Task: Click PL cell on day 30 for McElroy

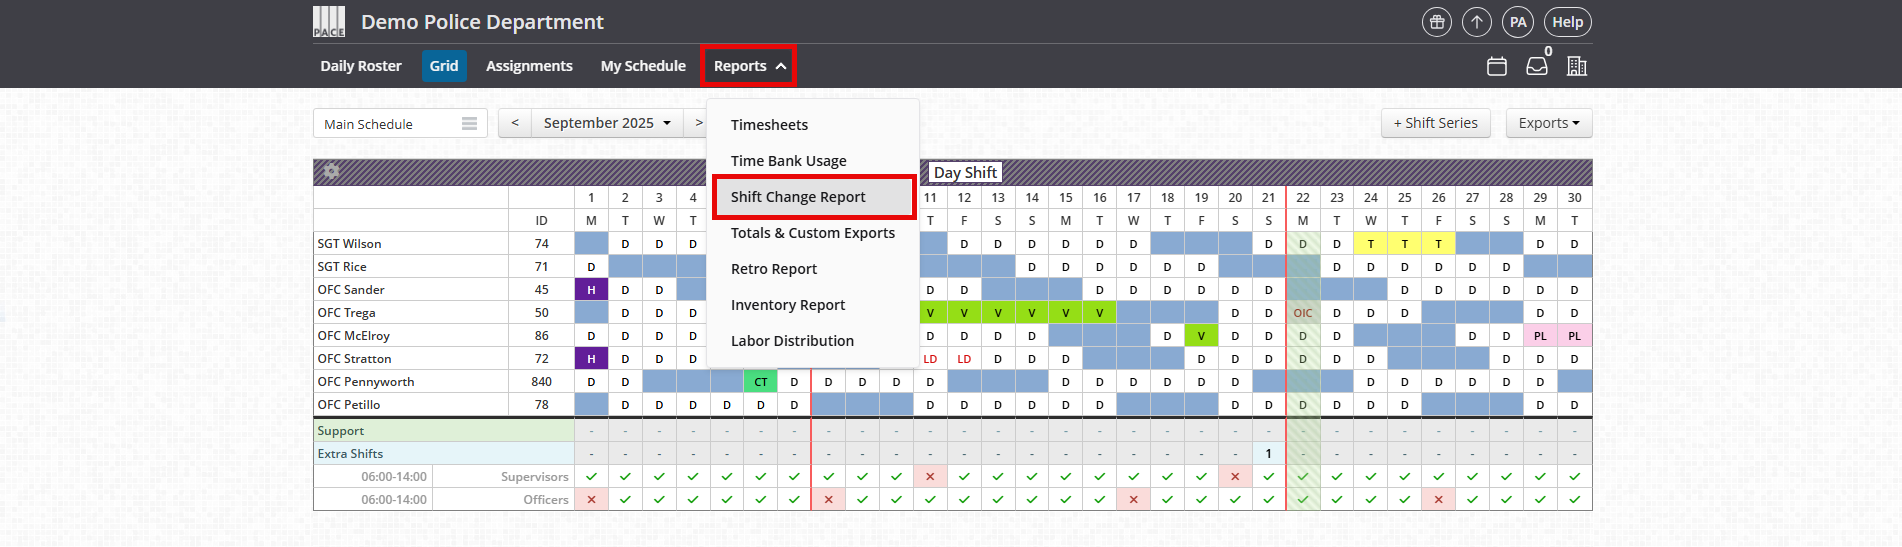Action: click(x=1574, y=336)
